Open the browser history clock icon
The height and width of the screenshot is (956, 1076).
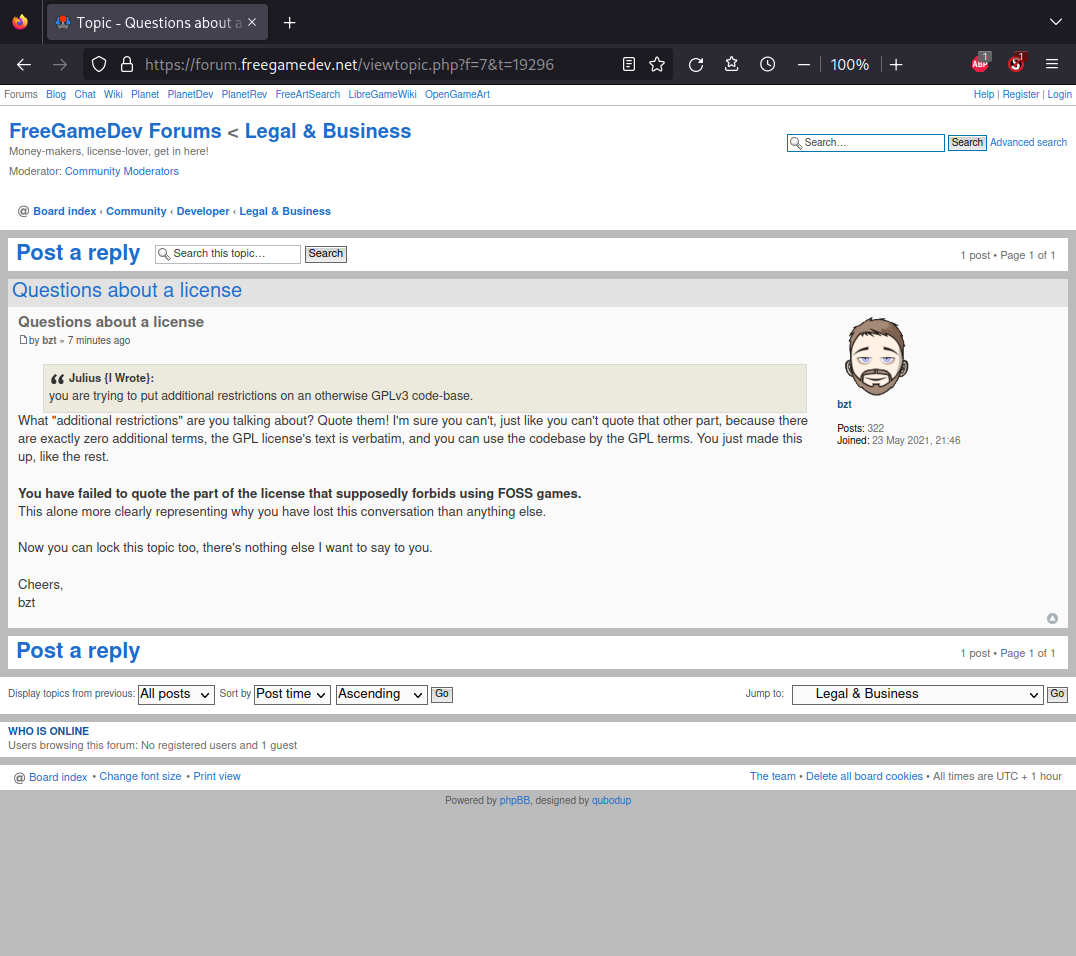point(767,64)
